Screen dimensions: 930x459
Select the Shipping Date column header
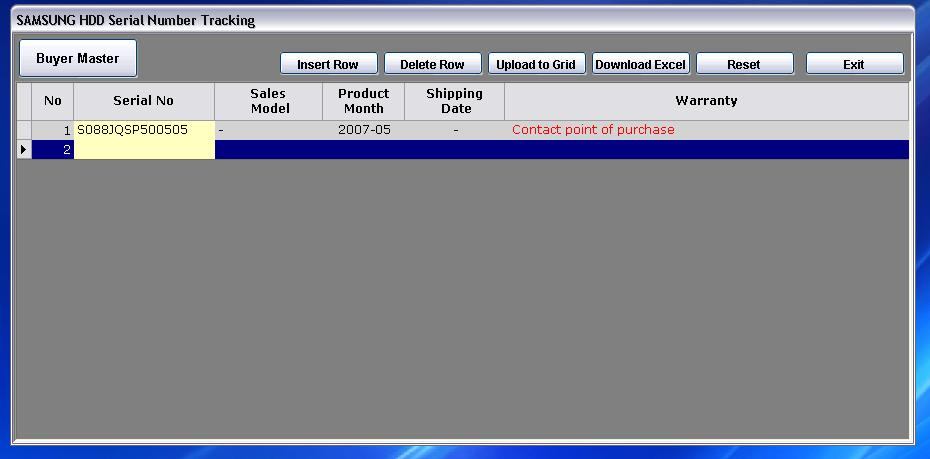[455, 101]
